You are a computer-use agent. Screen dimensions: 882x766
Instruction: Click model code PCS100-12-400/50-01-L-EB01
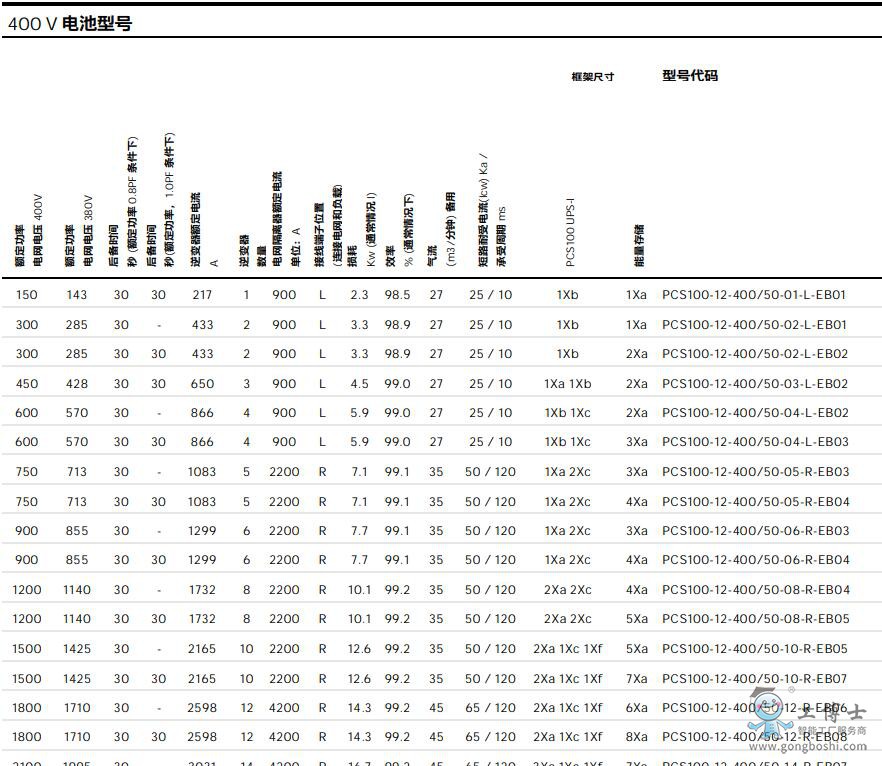click(x=754, y=295)
